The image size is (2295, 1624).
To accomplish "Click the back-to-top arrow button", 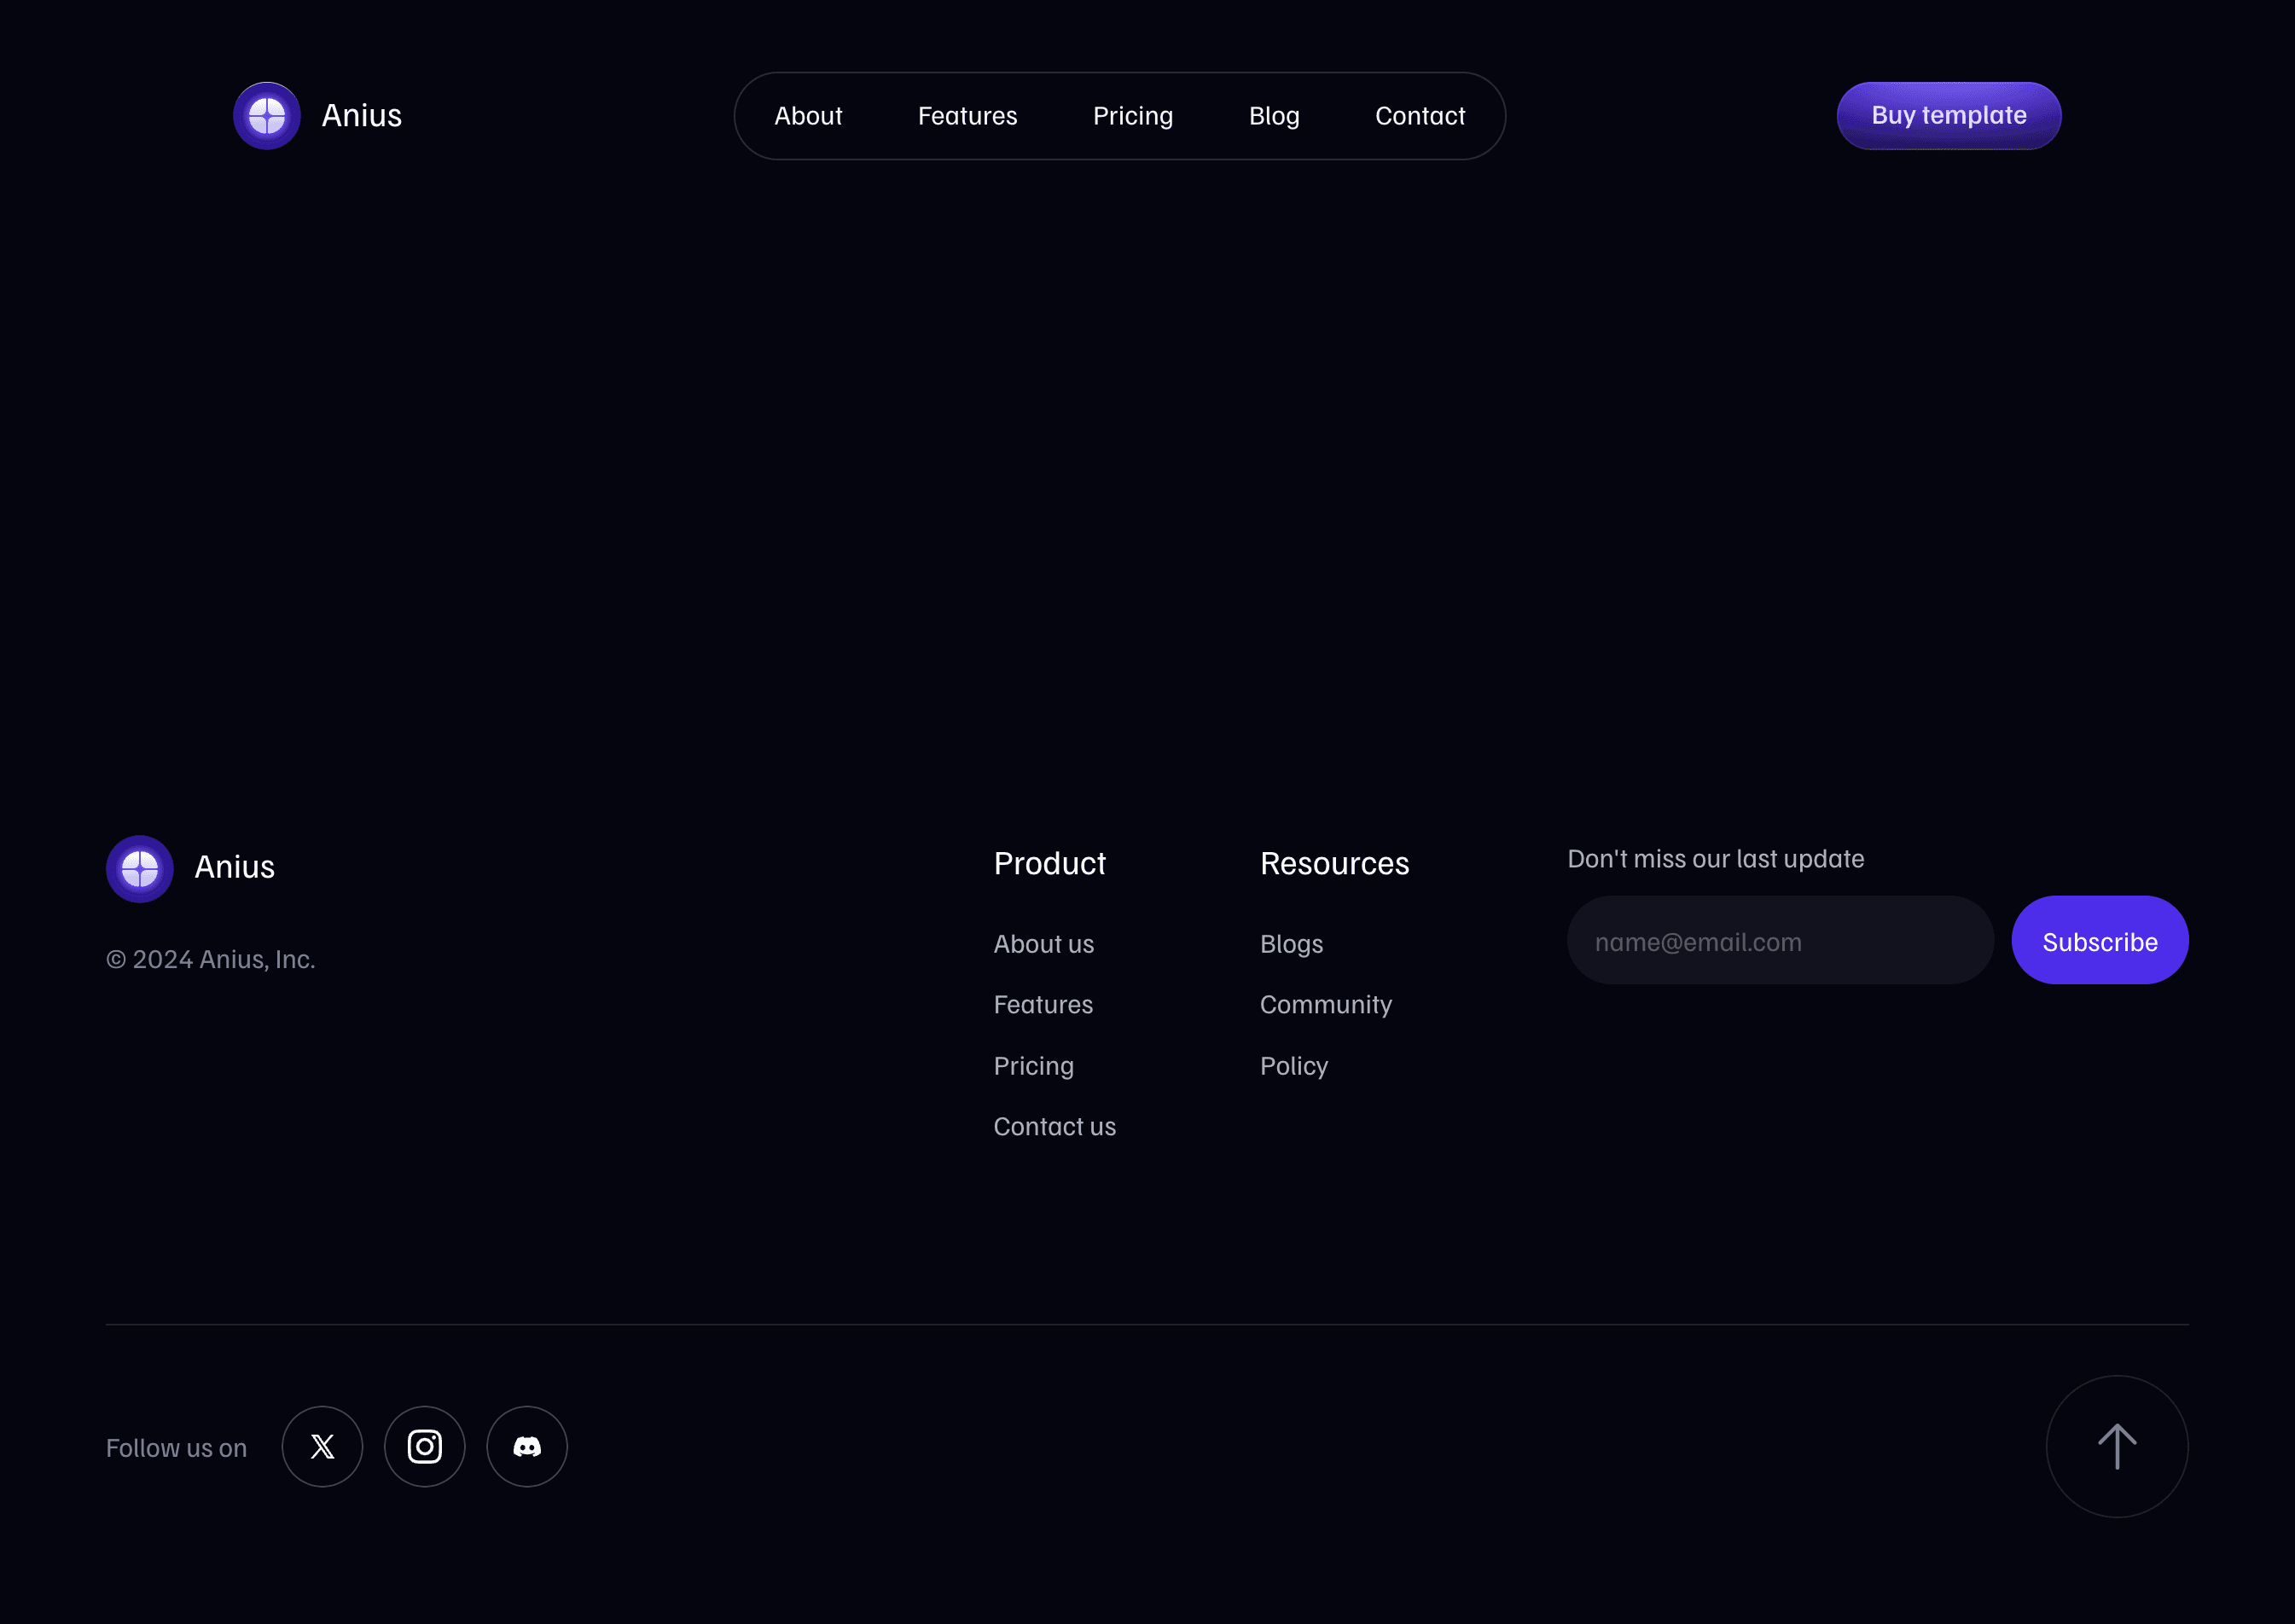I will 2117,1446.
